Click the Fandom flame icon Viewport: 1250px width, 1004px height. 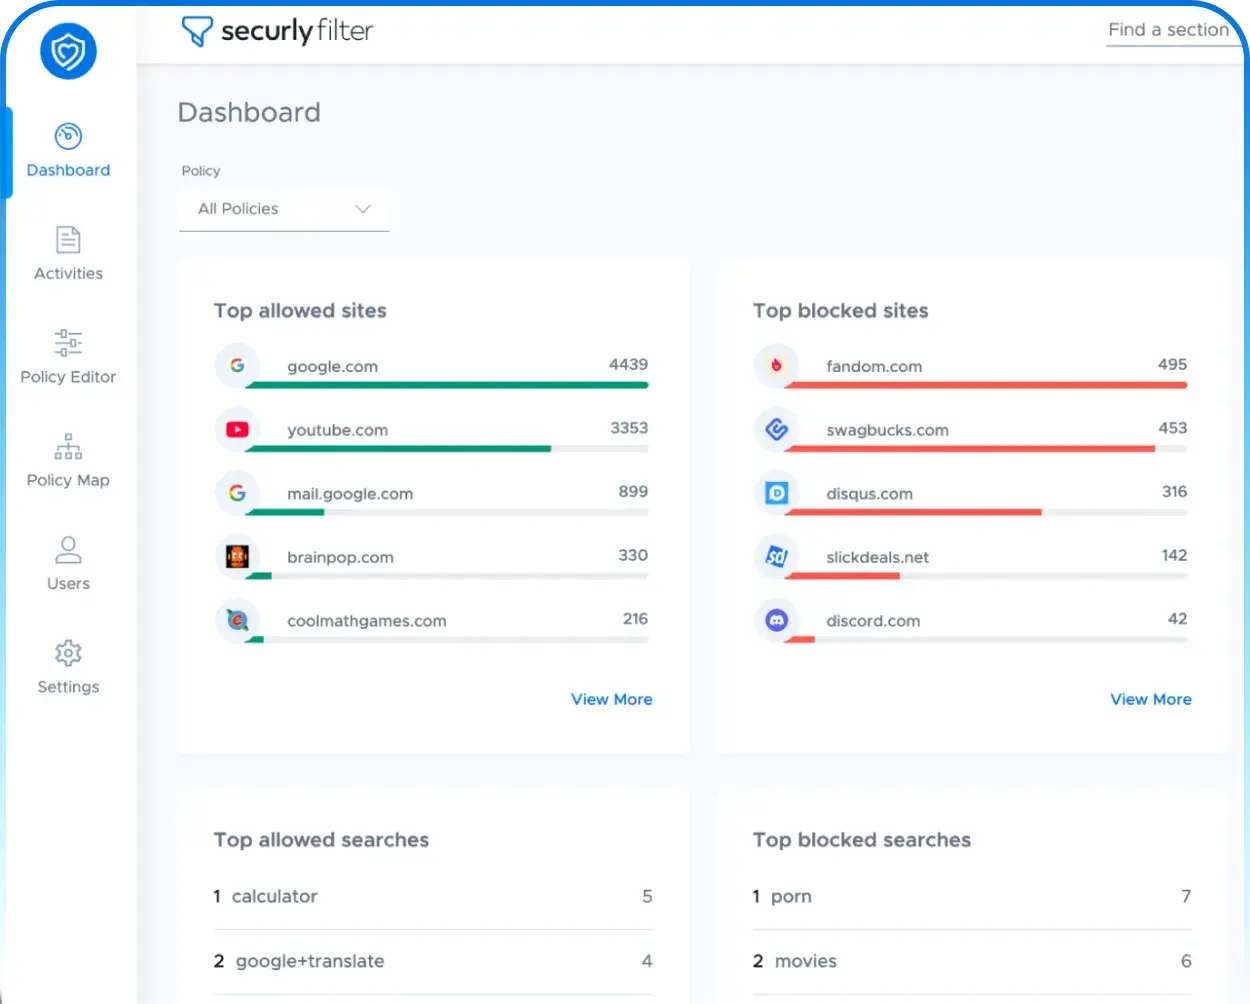[x=776, y=366]
